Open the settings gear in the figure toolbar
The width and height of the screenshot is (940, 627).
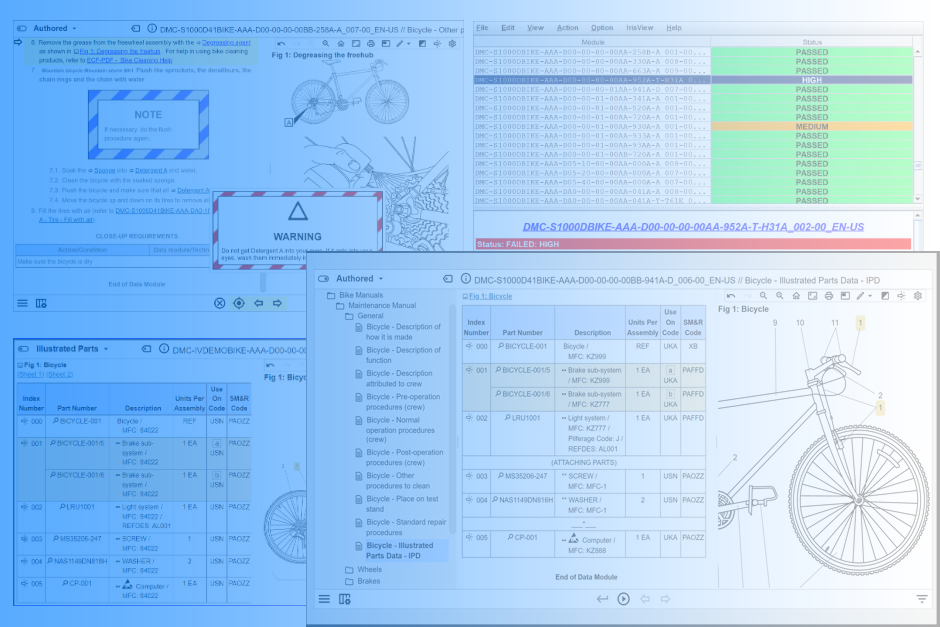point(918,295)
